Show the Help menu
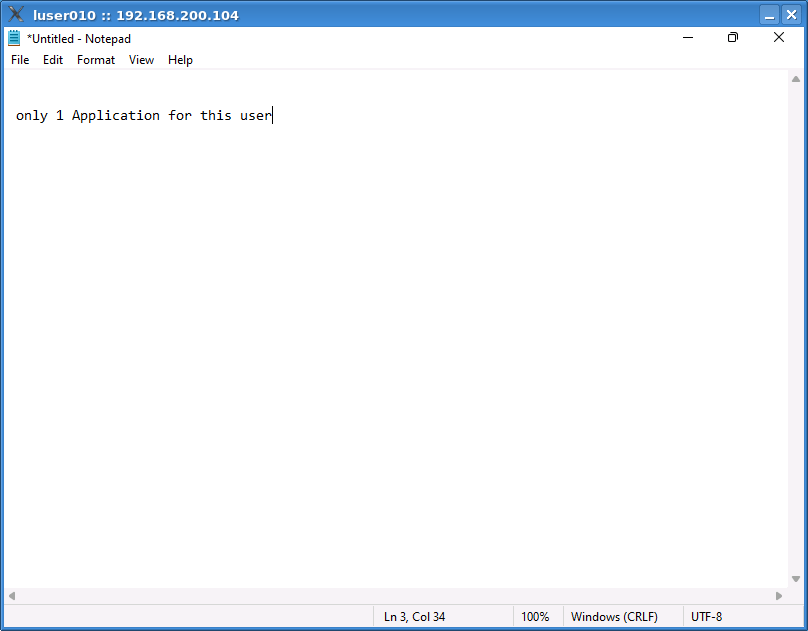808x631 pixels. coord(180,60)
